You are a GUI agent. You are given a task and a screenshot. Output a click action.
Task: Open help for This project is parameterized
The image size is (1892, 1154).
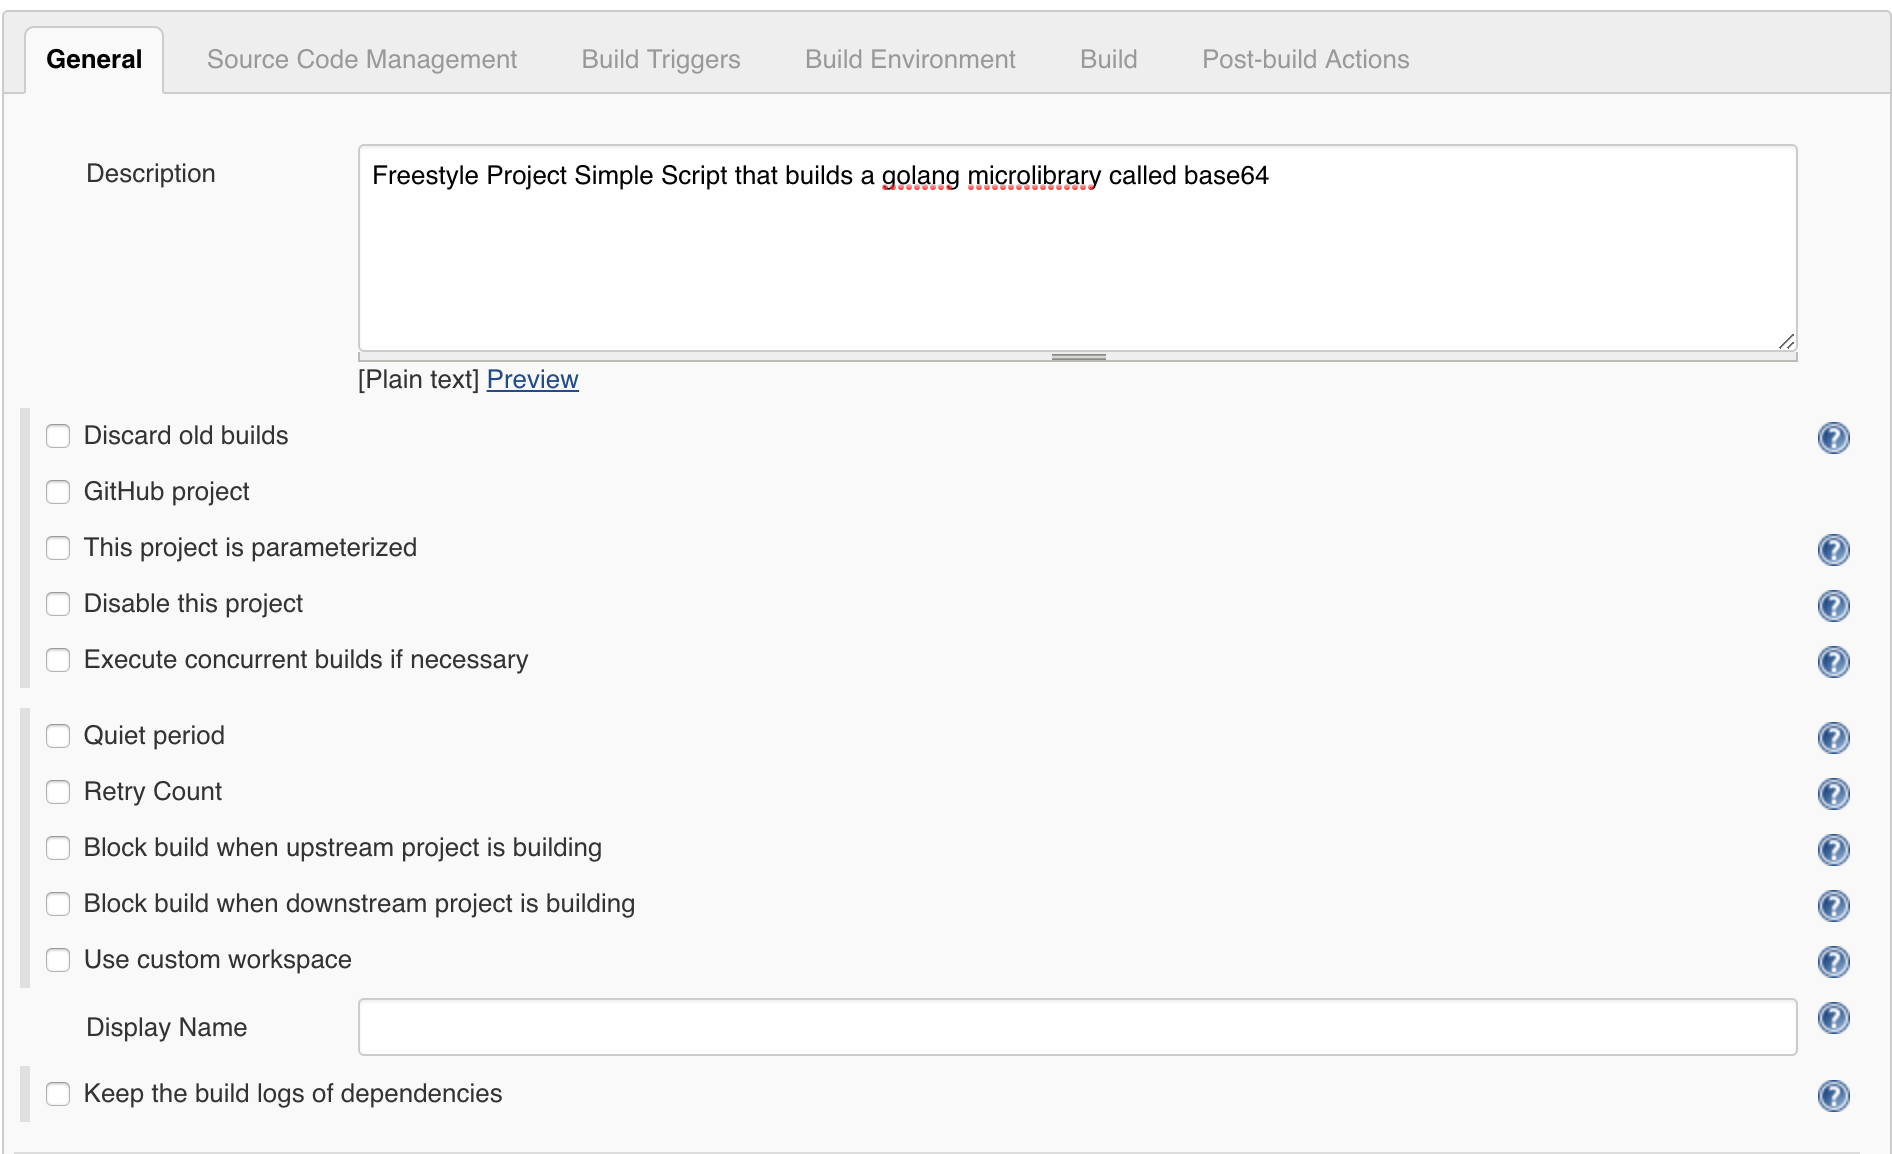pyautogui.click(x=1833, y=550)
